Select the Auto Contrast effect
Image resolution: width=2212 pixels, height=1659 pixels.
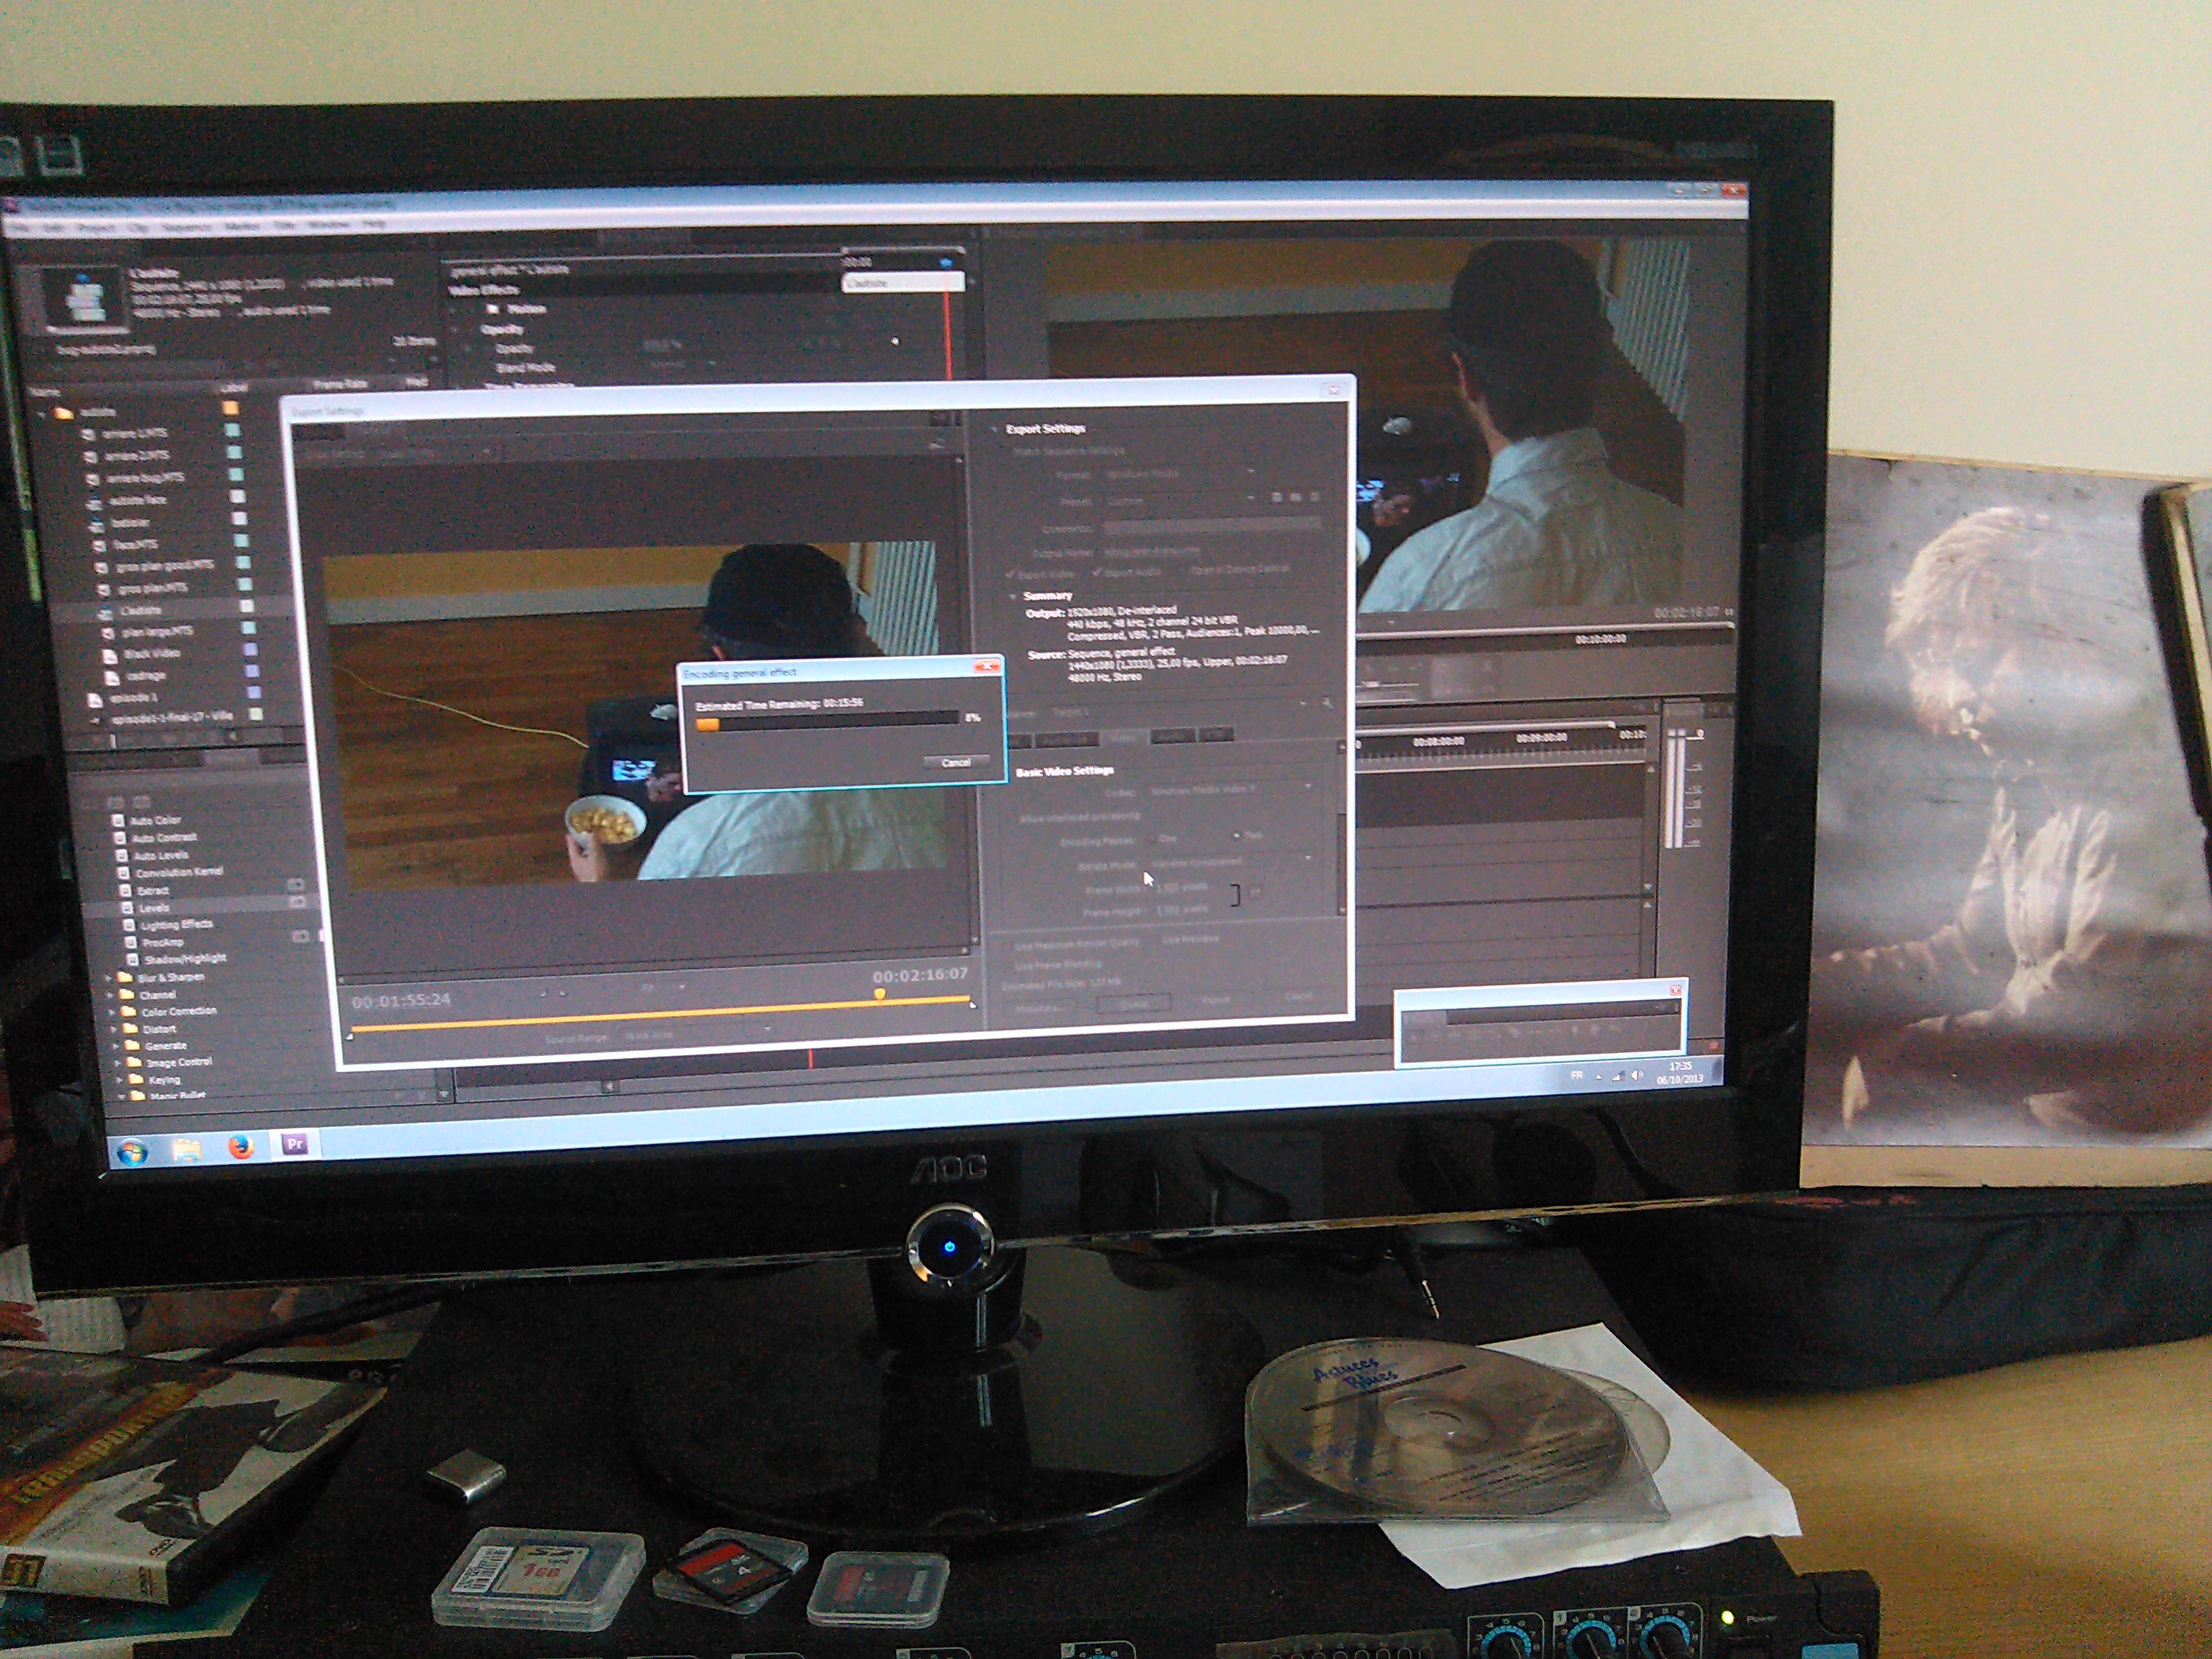[165, 838]
